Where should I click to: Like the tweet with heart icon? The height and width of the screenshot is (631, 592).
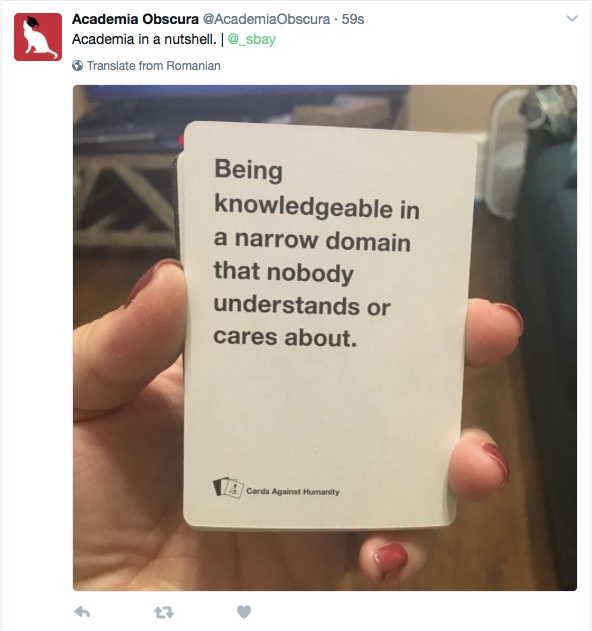244,612
